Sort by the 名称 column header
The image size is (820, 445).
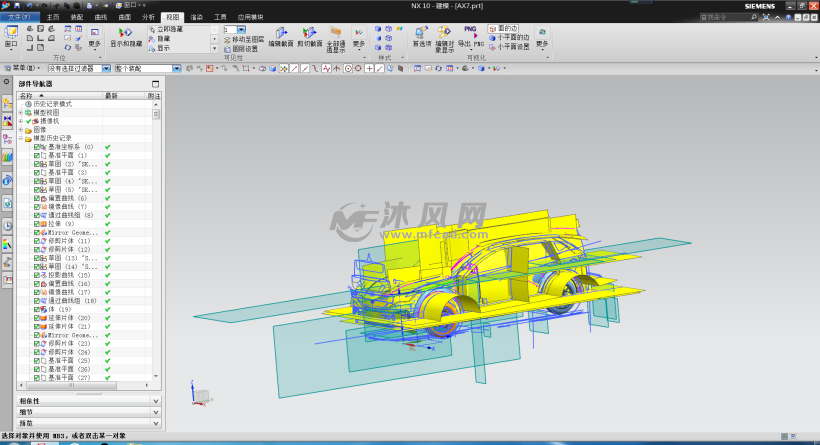(x=60, y=96)
